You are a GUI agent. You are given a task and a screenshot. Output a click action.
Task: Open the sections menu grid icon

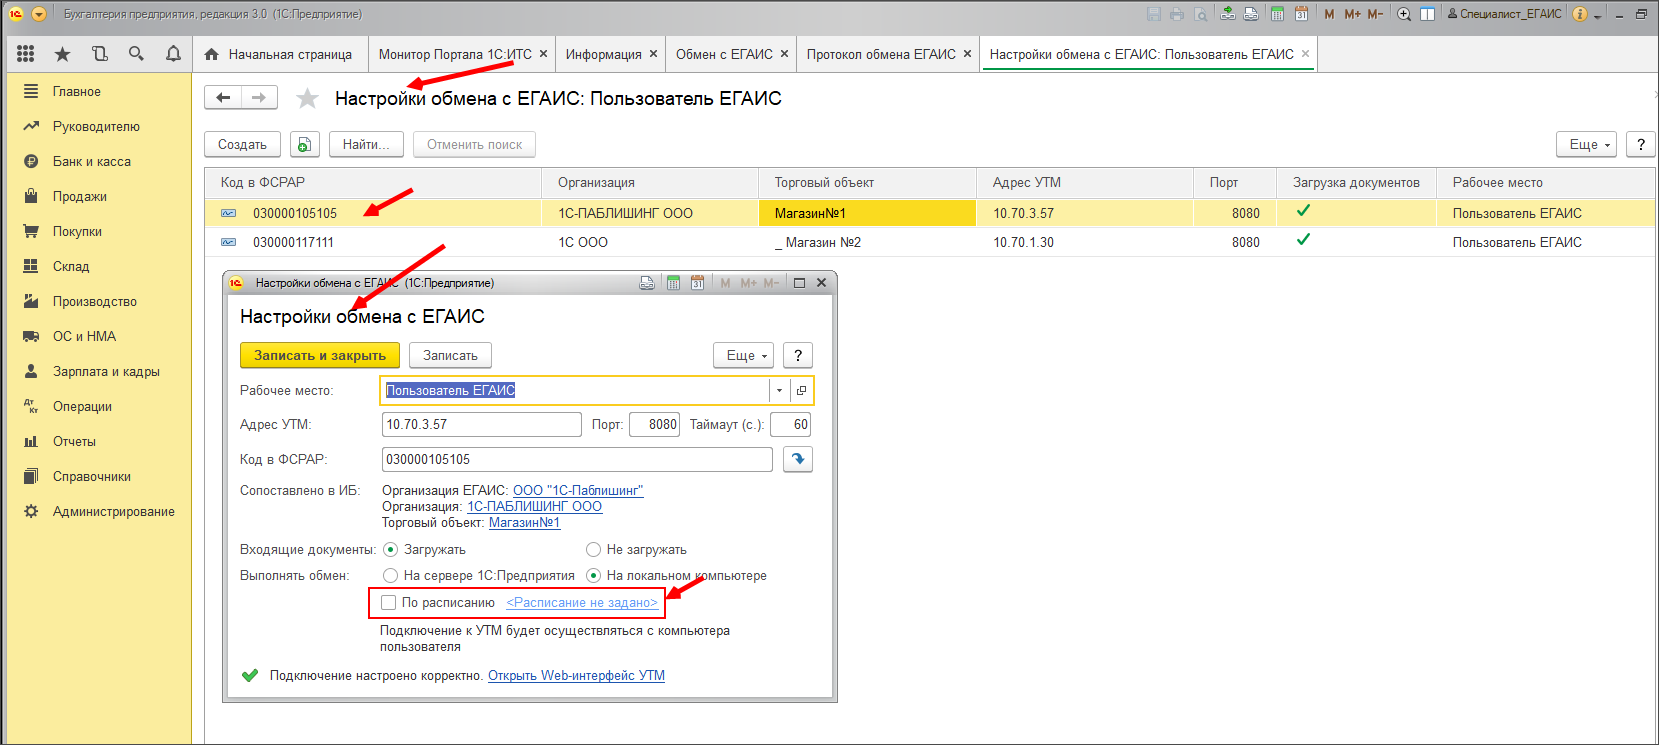coord(26,54)
